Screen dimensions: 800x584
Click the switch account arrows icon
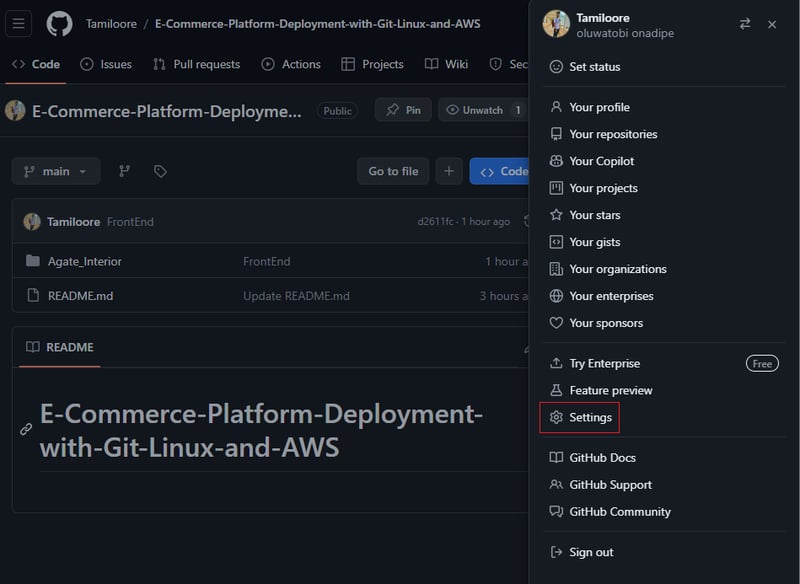click(x=745, y=24)
